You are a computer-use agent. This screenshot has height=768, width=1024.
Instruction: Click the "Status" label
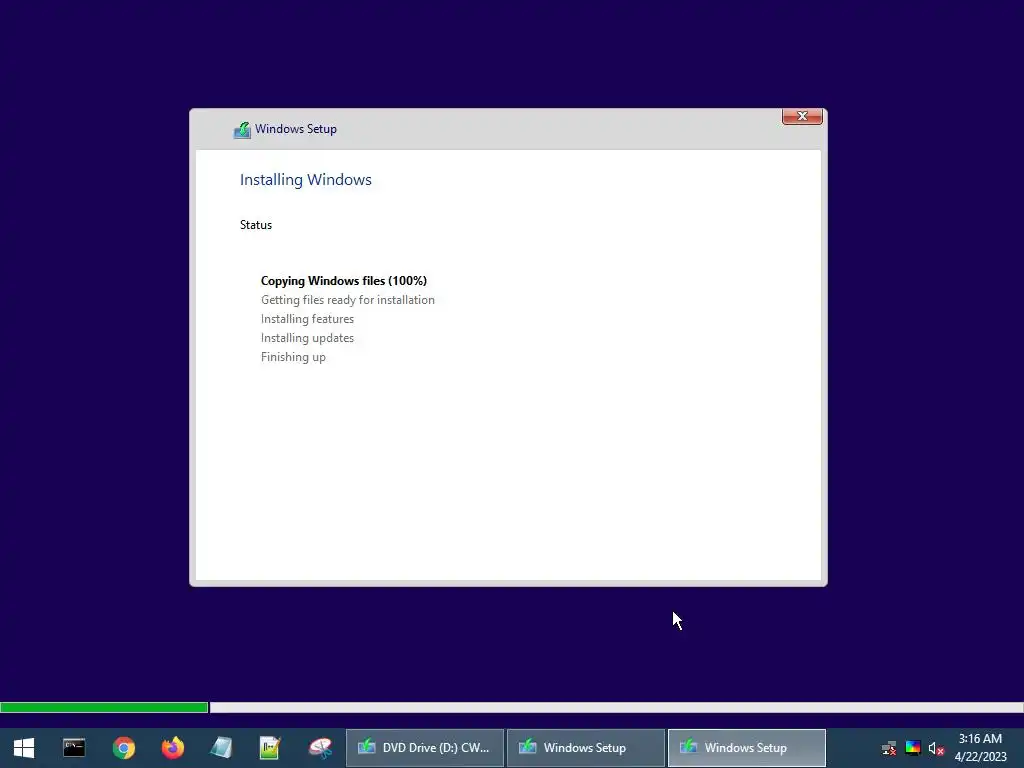[256, 225]
